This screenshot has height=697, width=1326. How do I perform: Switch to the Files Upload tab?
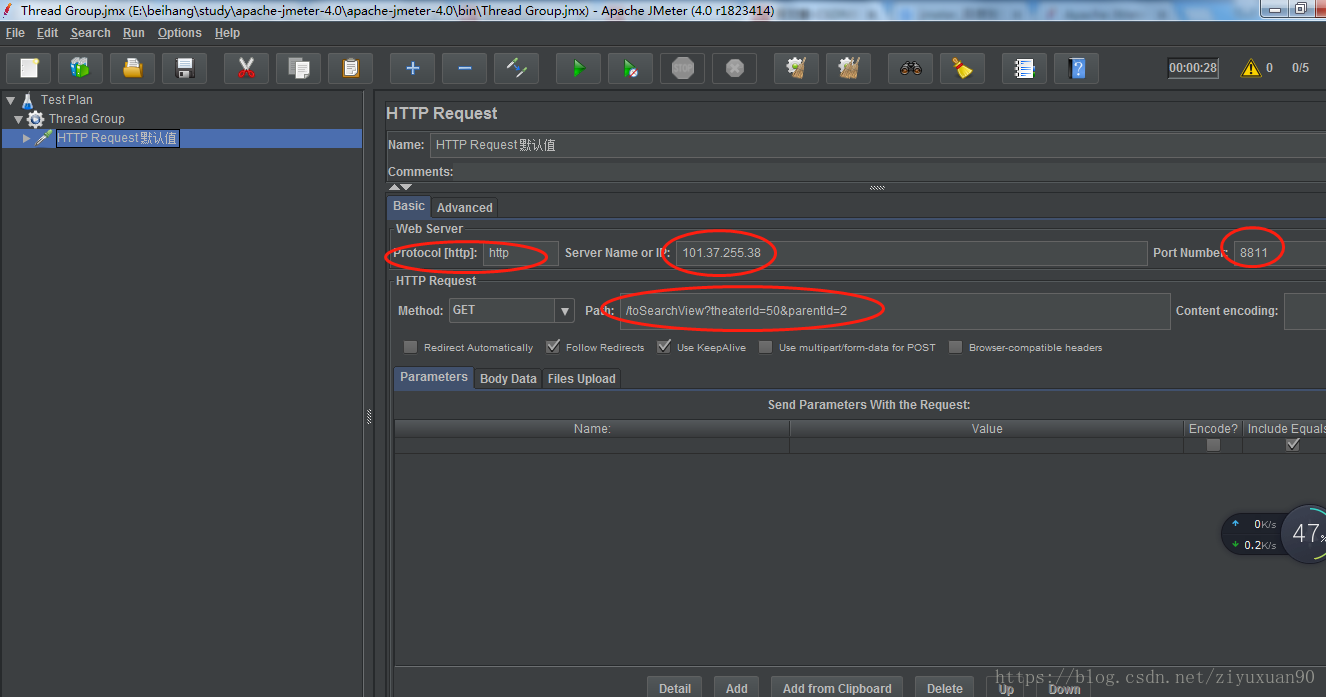581,379
